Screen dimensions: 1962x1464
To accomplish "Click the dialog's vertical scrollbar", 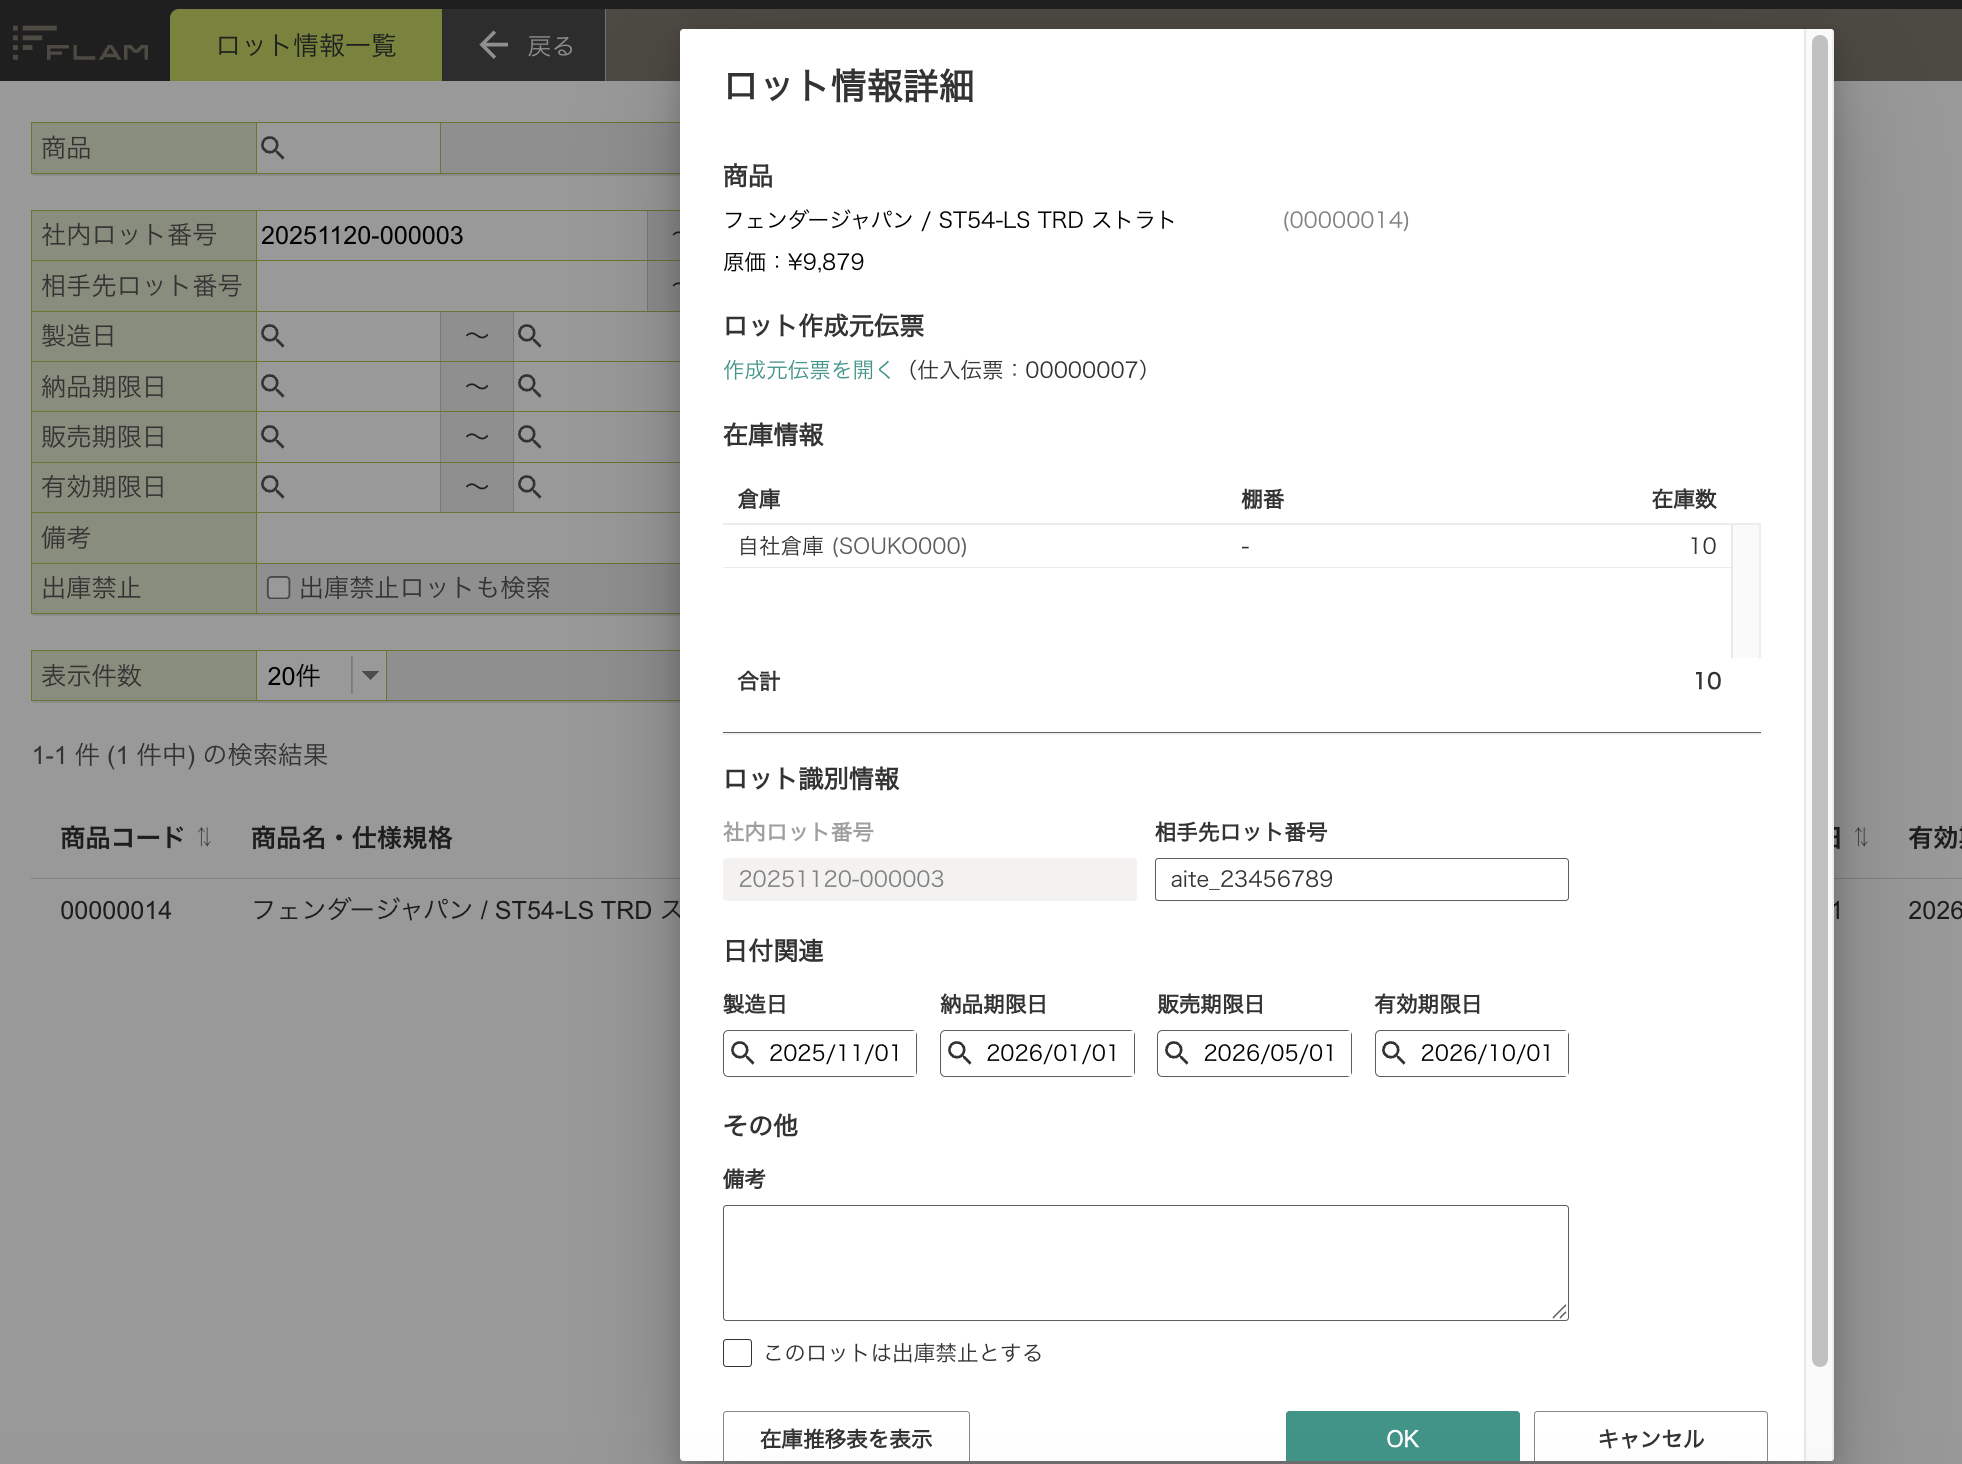I will point(1819,700).
